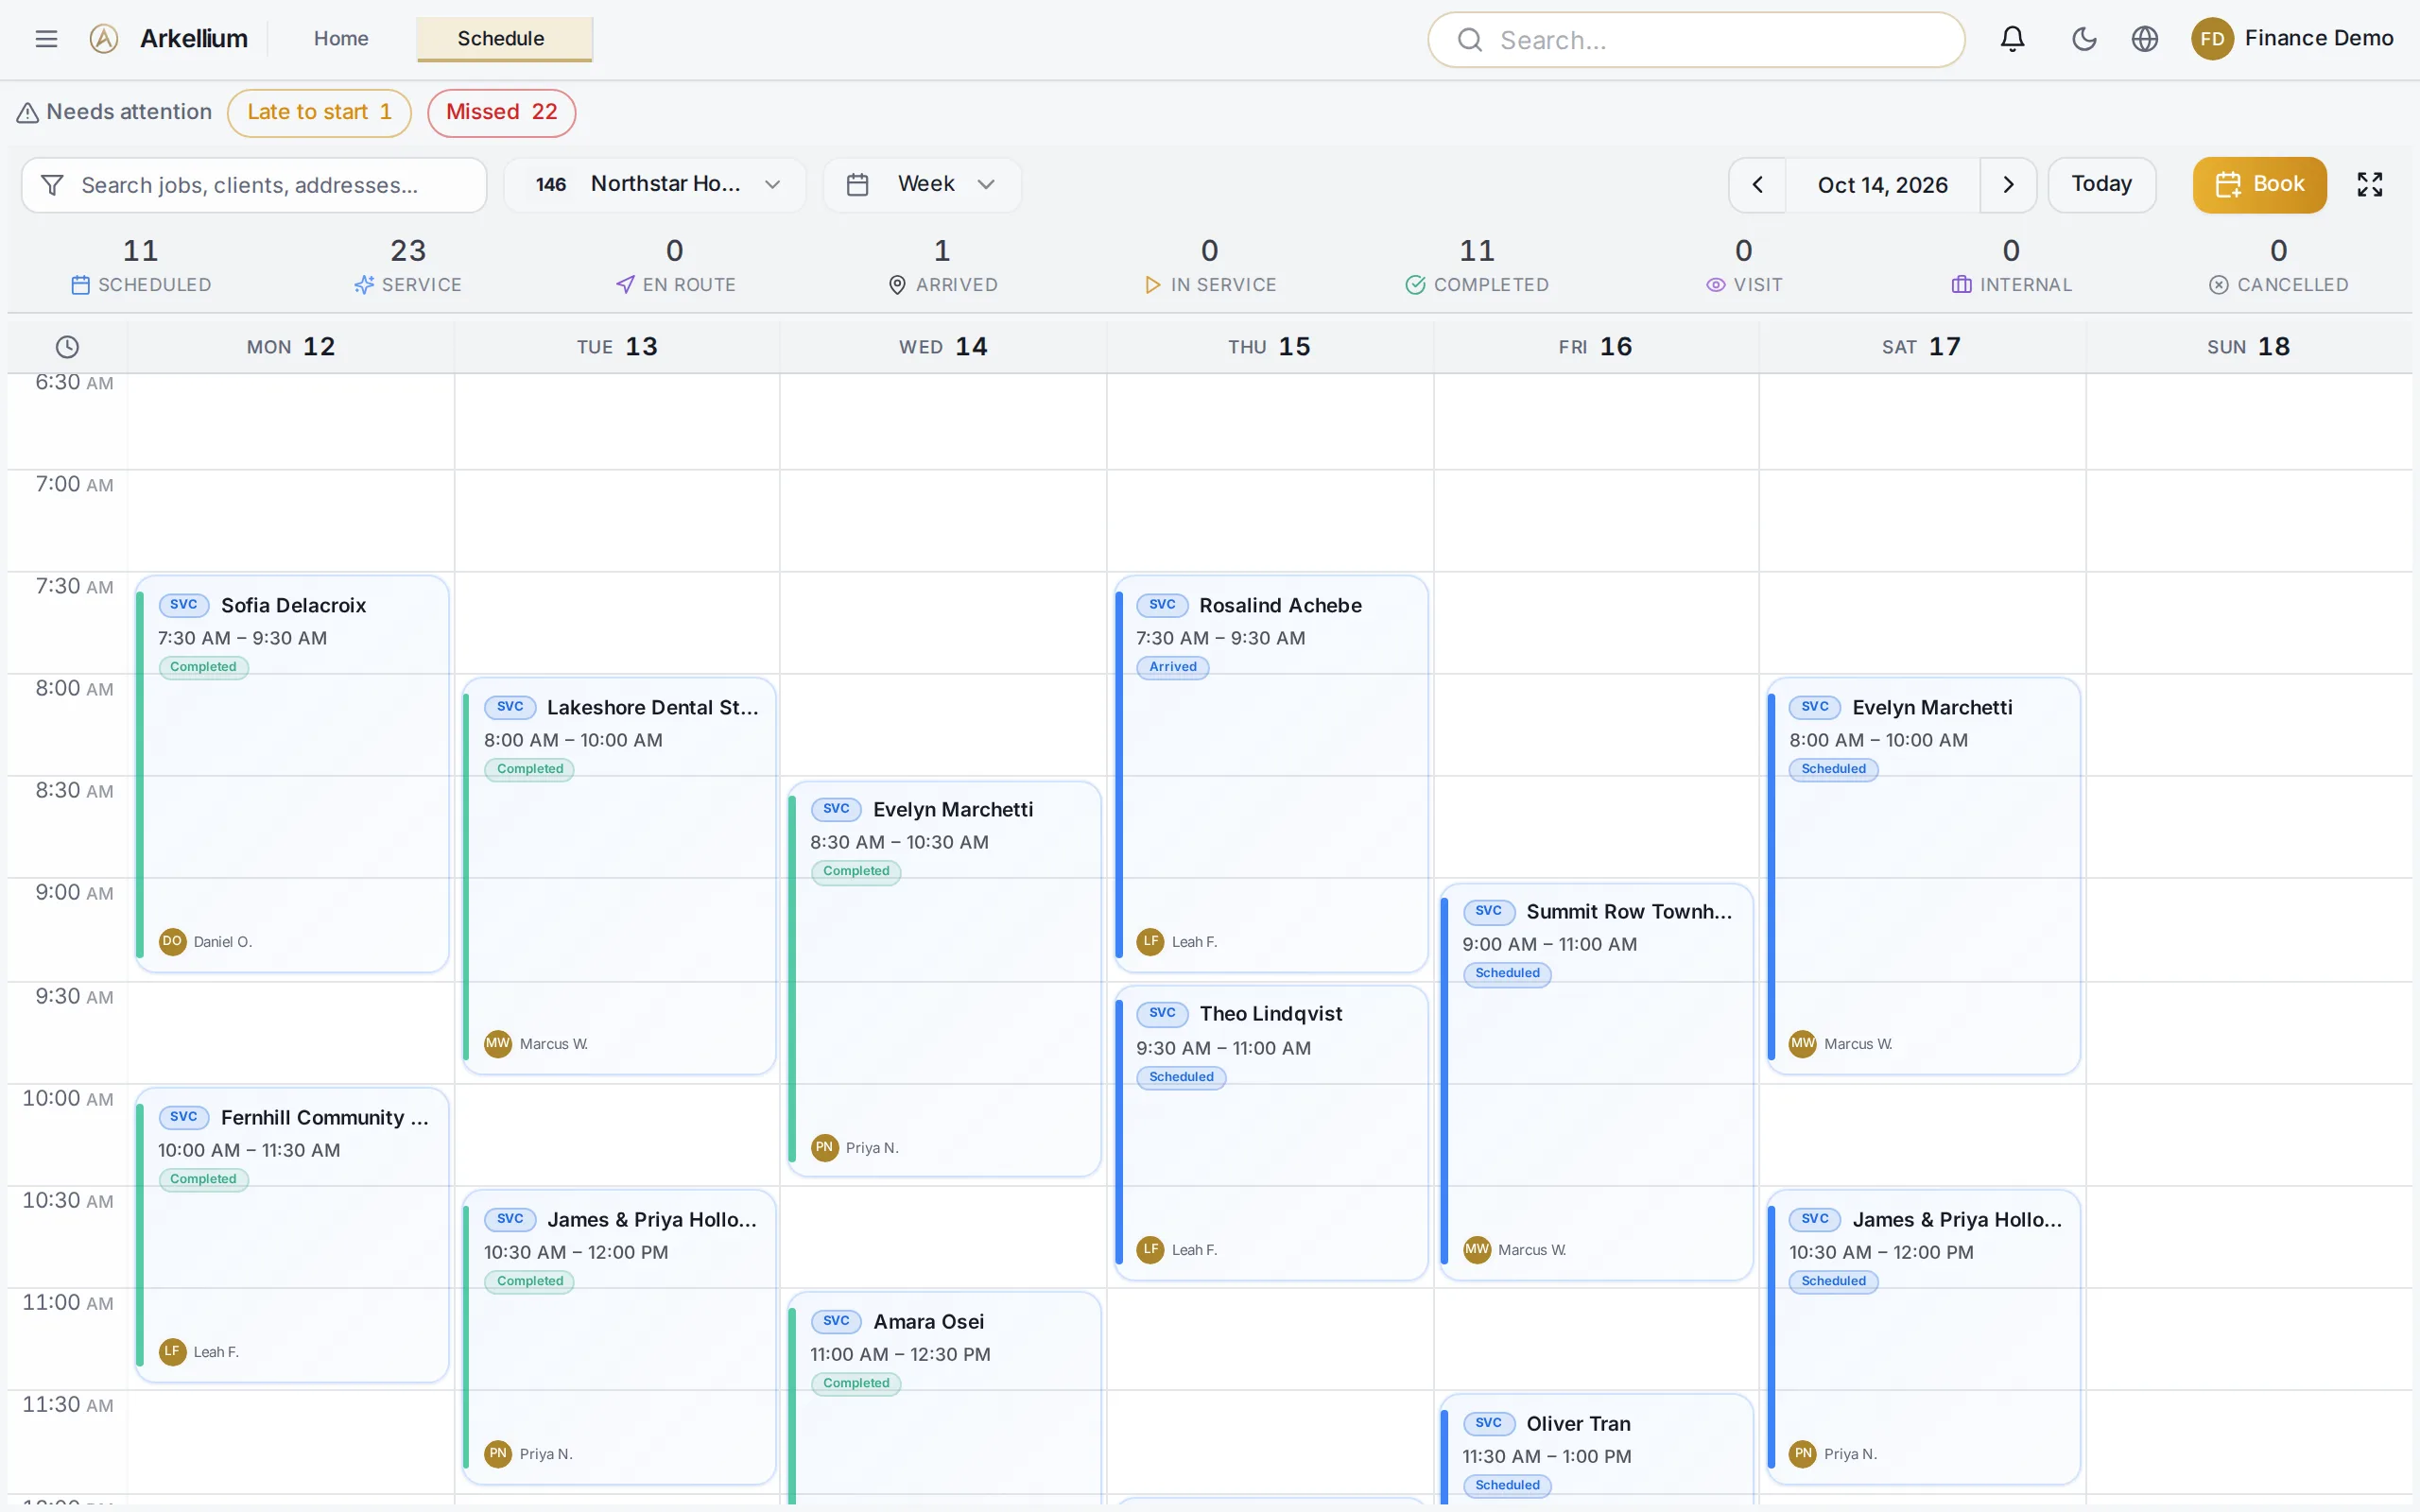Go to next week arrow
This screenshot has height=1512, width=2420.
point(2008,185)
